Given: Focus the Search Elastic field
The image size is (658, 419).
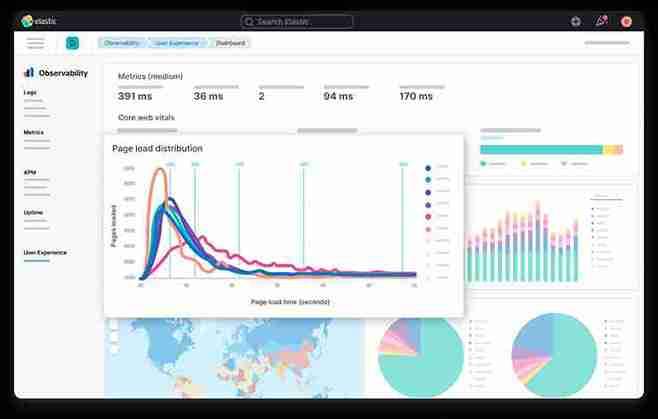Looking at the screenshot, I should (297, 21).
